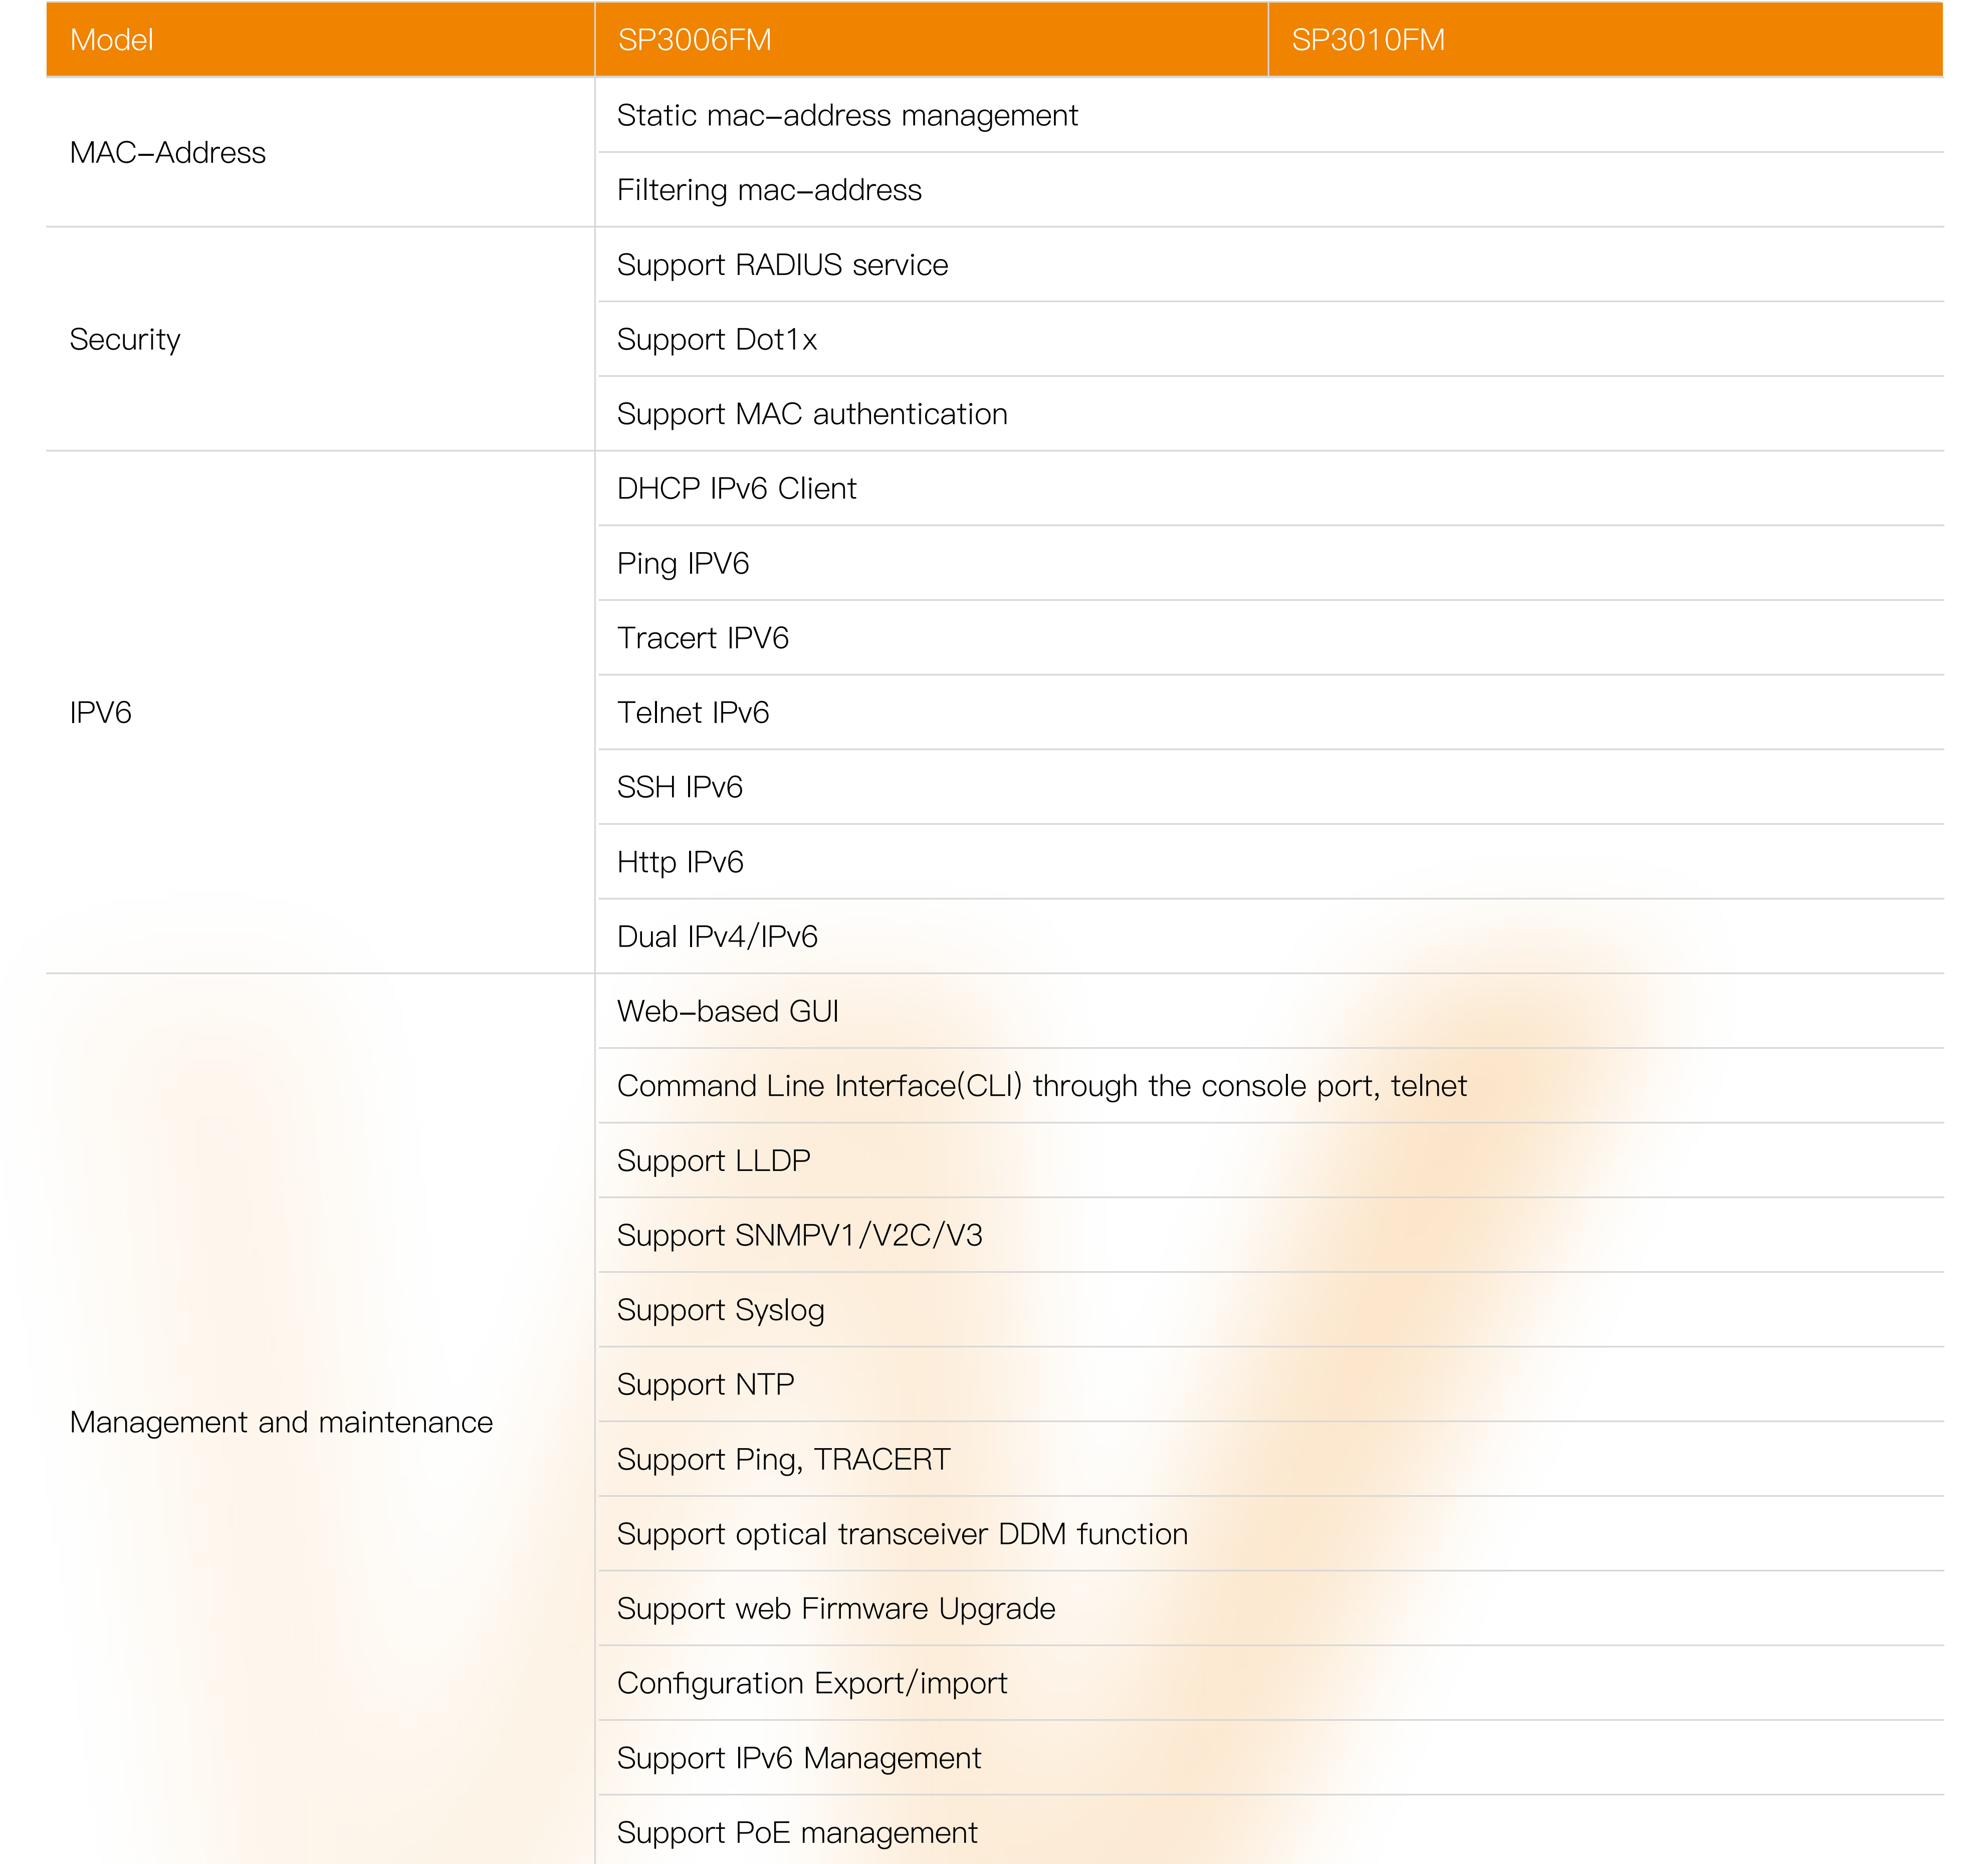Click Management and maintenance category label
The width and height of the screenshot is (1988, 1864).
(x=281, y=1422)
